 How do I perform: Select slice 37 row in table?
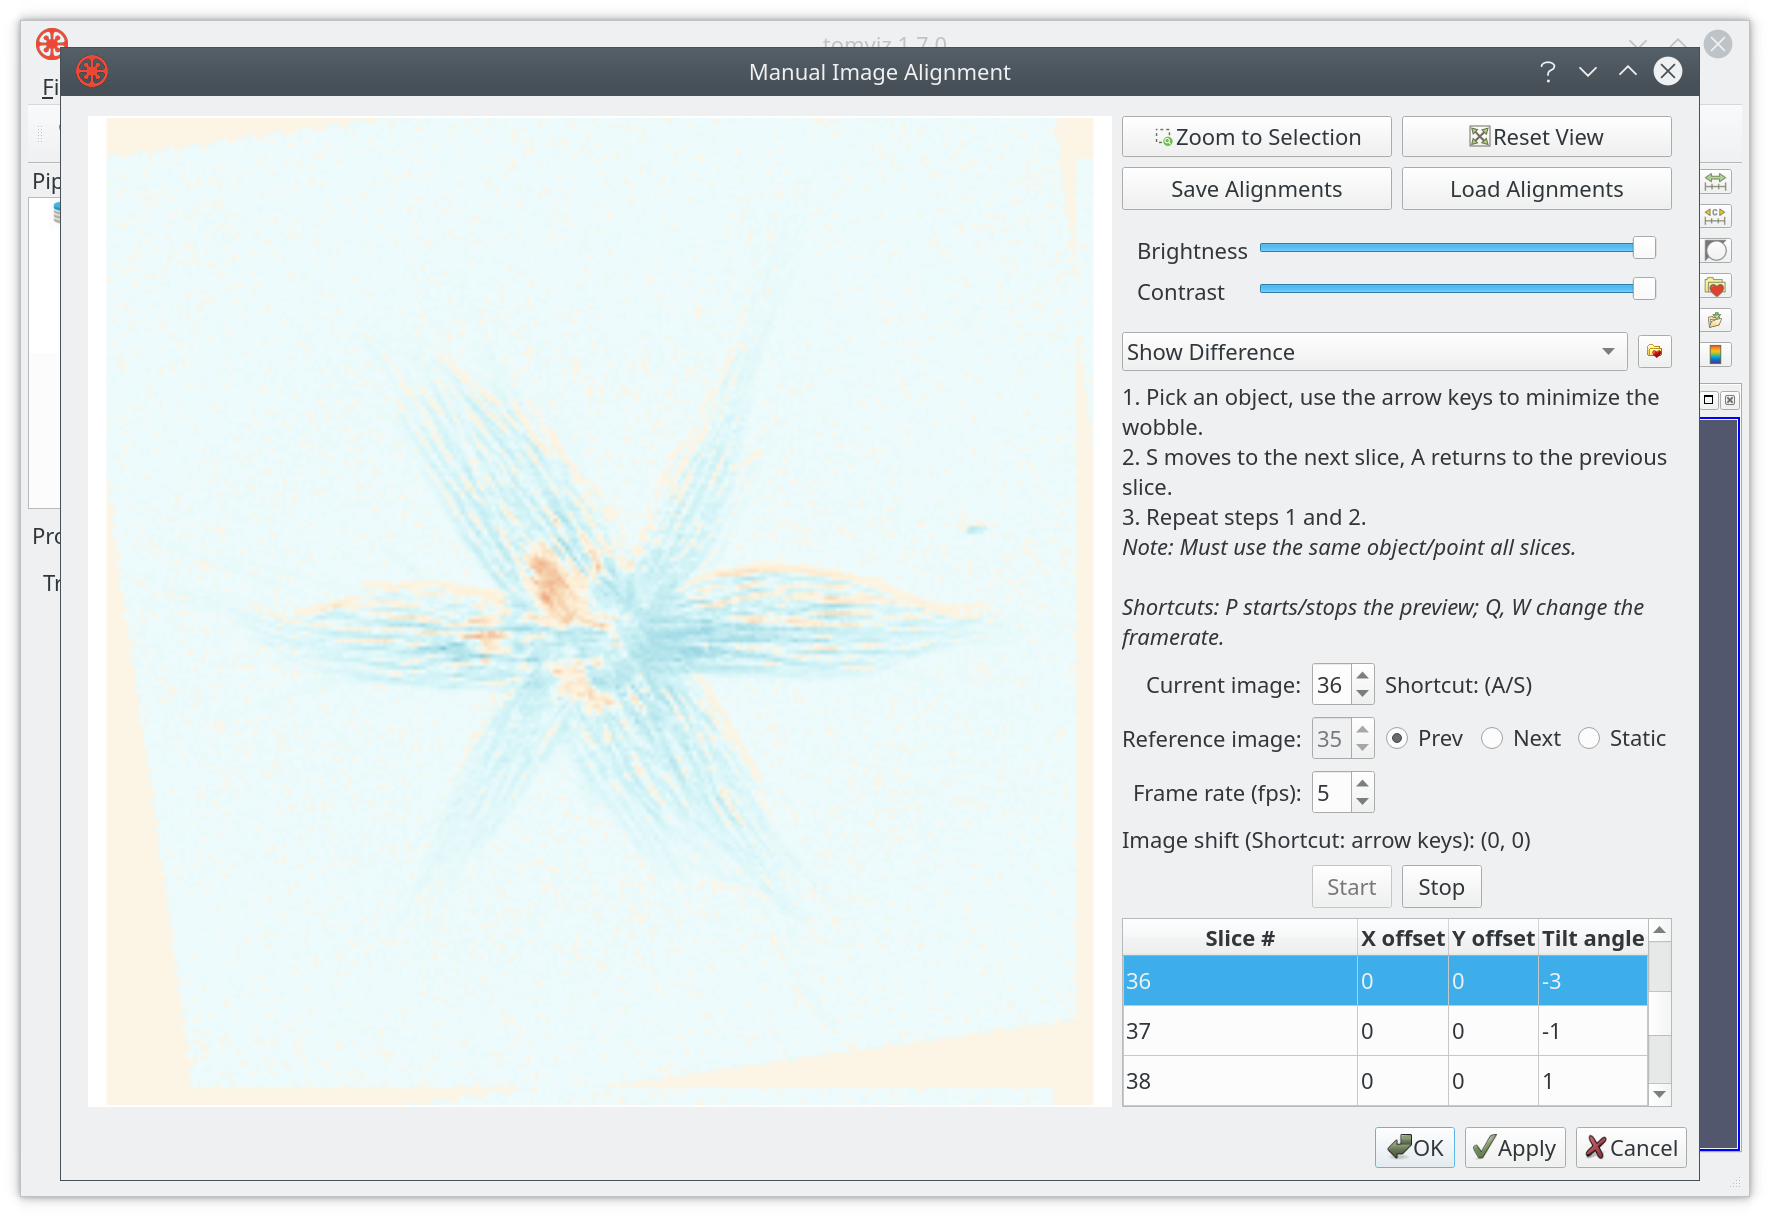click(1385, 1031)
